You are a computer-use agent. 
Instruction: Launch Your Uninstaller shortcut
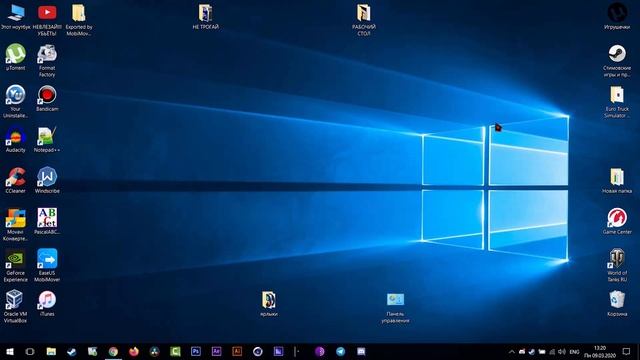pyautogui.click(x=16, y=101)
